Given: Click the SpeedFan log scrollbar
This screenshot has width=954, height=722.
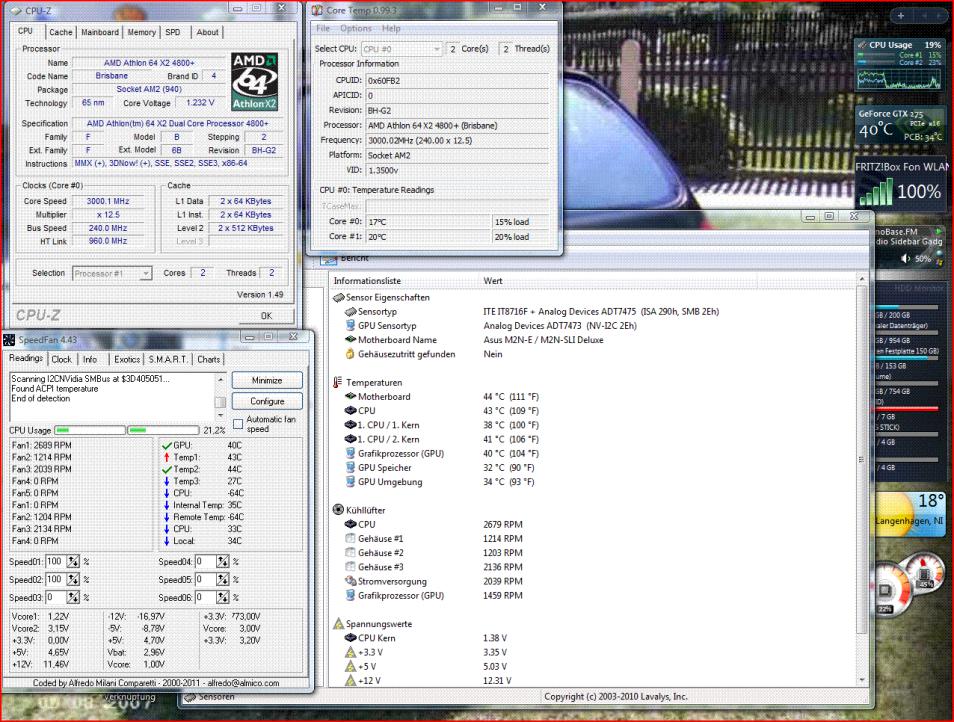Looking at the screenshot, I should (x=220, y=397).
